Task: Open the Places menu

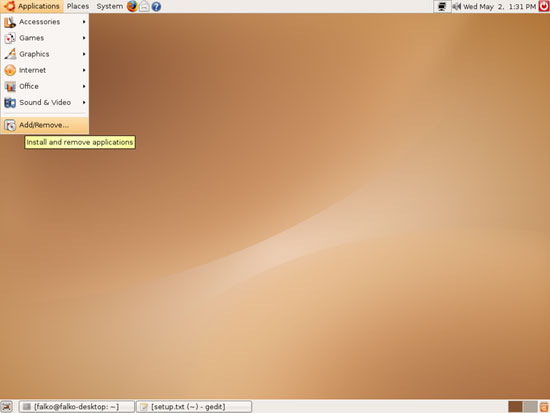Action: click(78, 6)
